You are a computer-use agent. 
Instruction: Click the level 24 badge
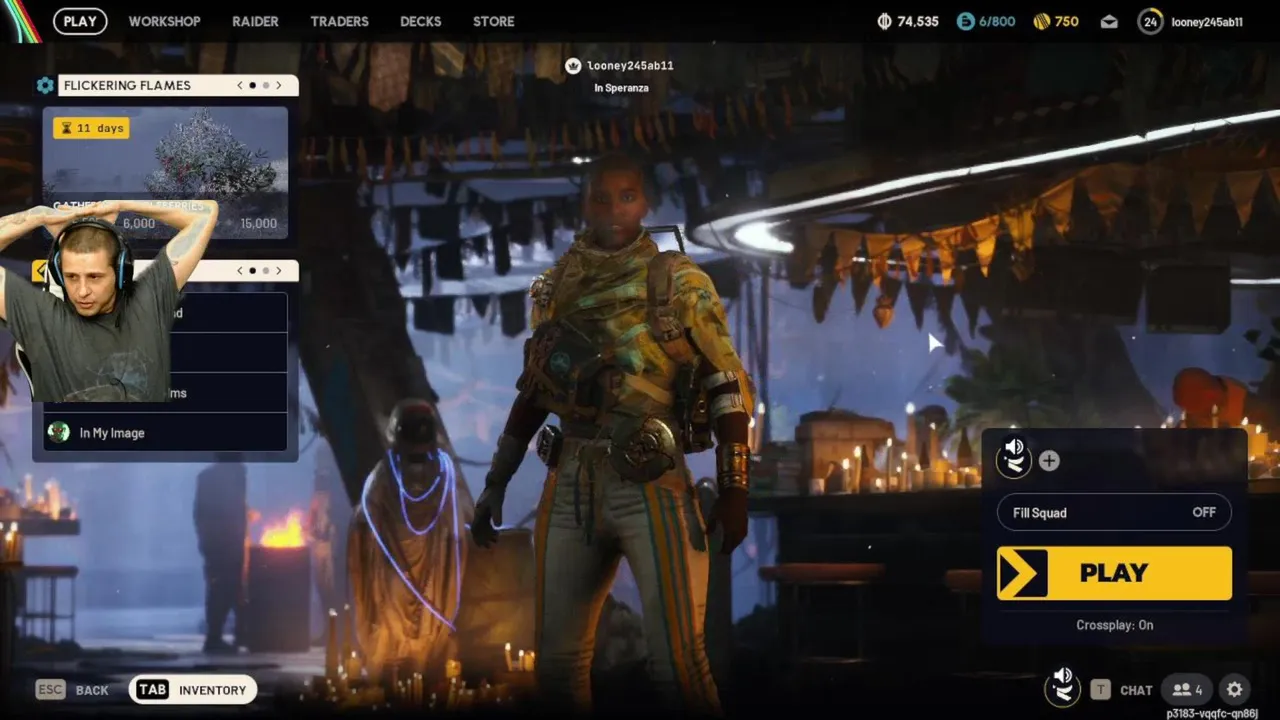[1150, 21]
